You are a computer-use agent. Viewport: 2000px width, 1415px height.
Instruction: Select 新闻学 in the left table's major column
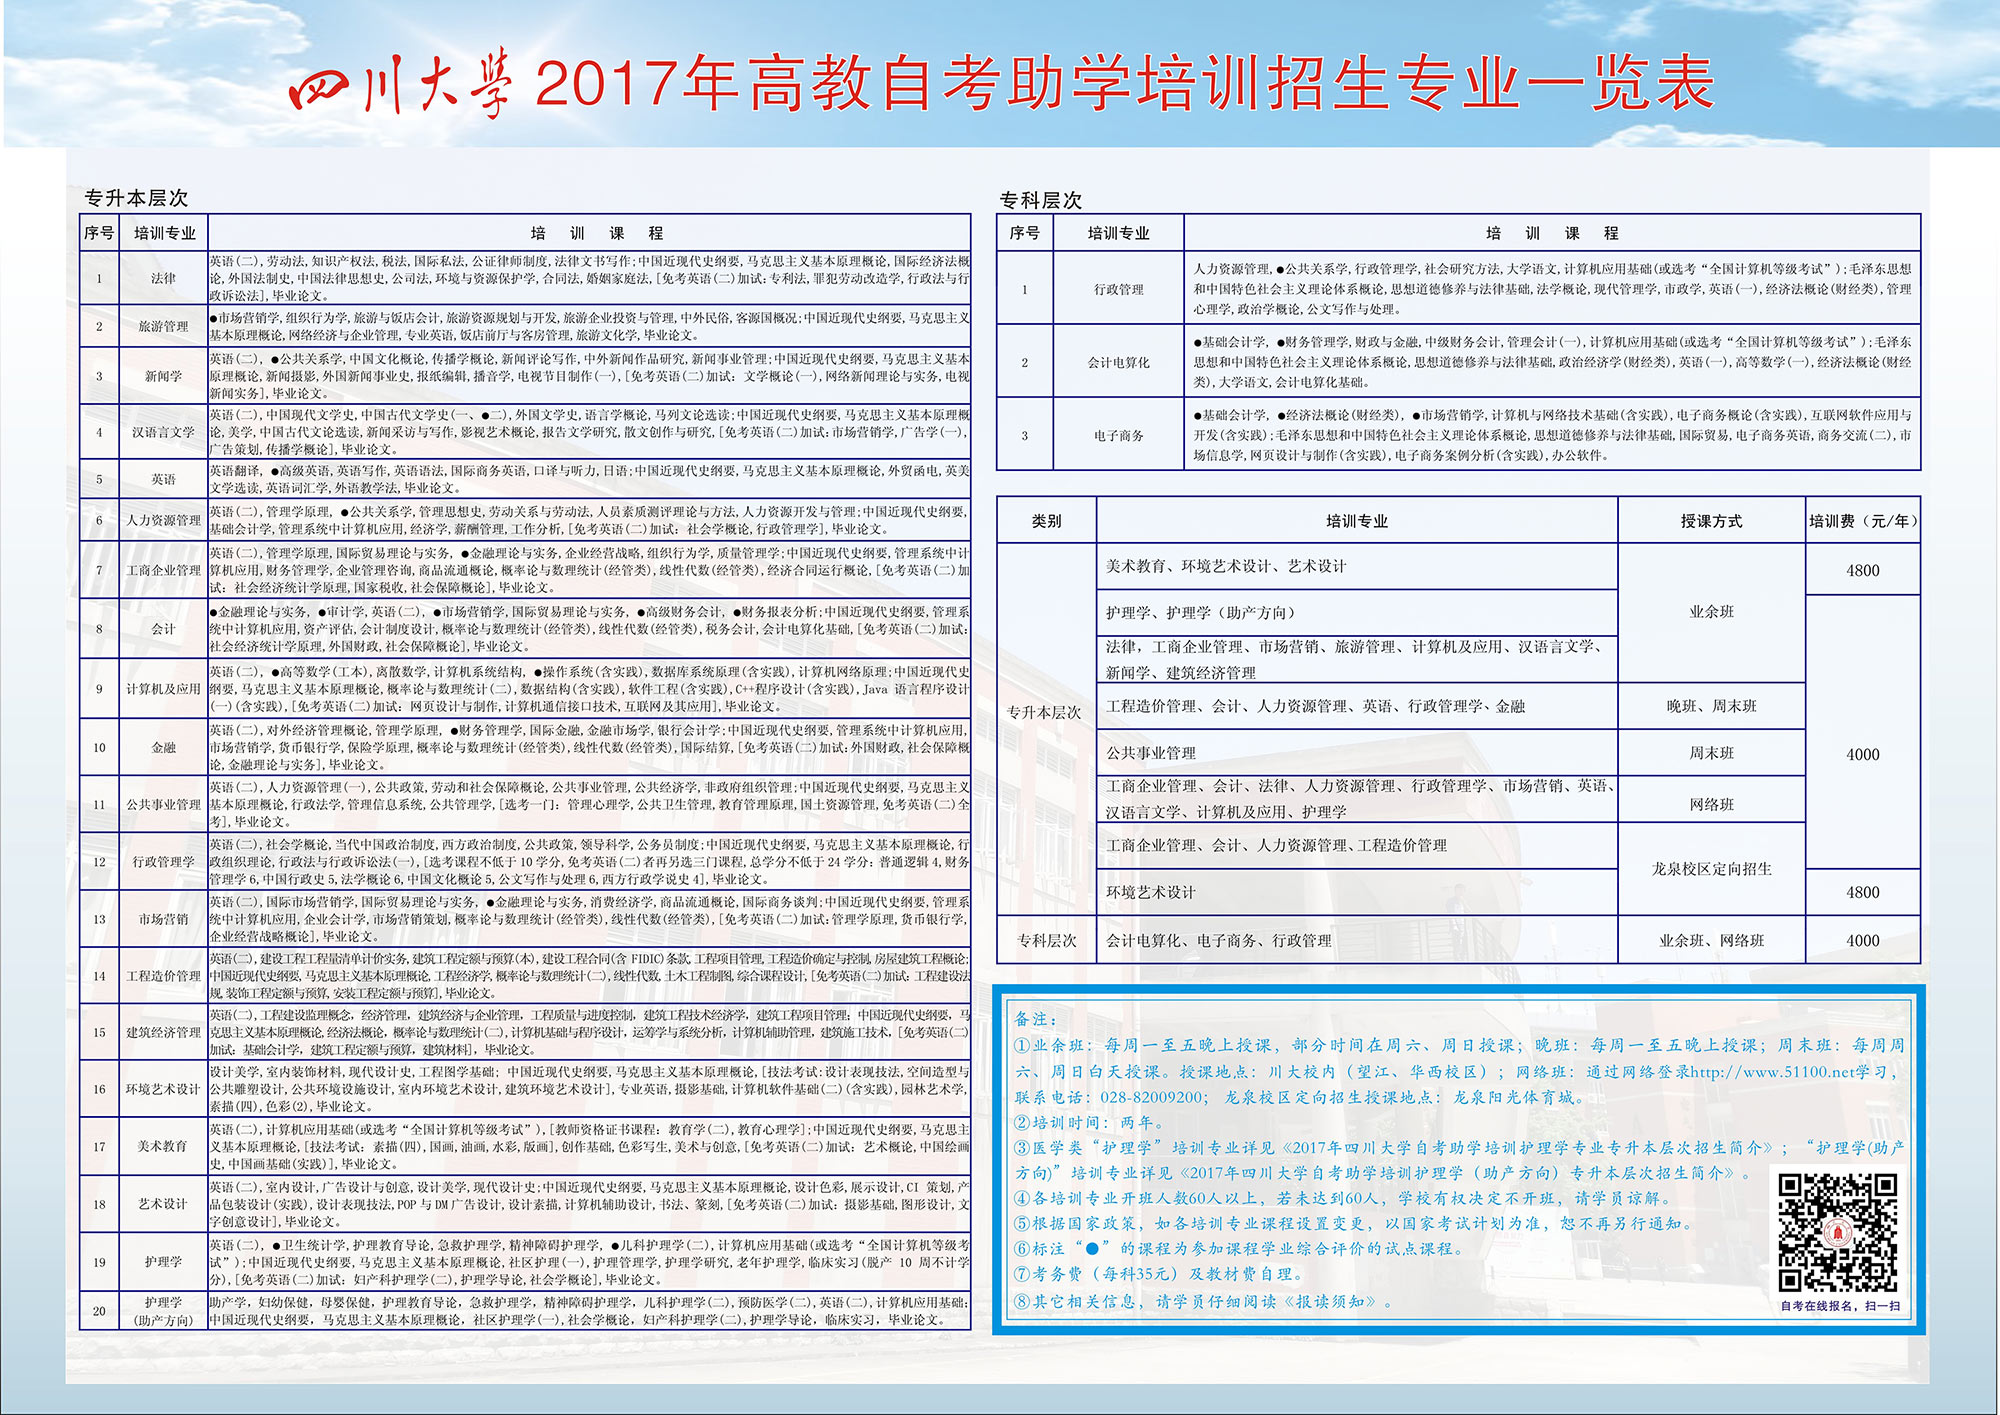tap(163, 376)
